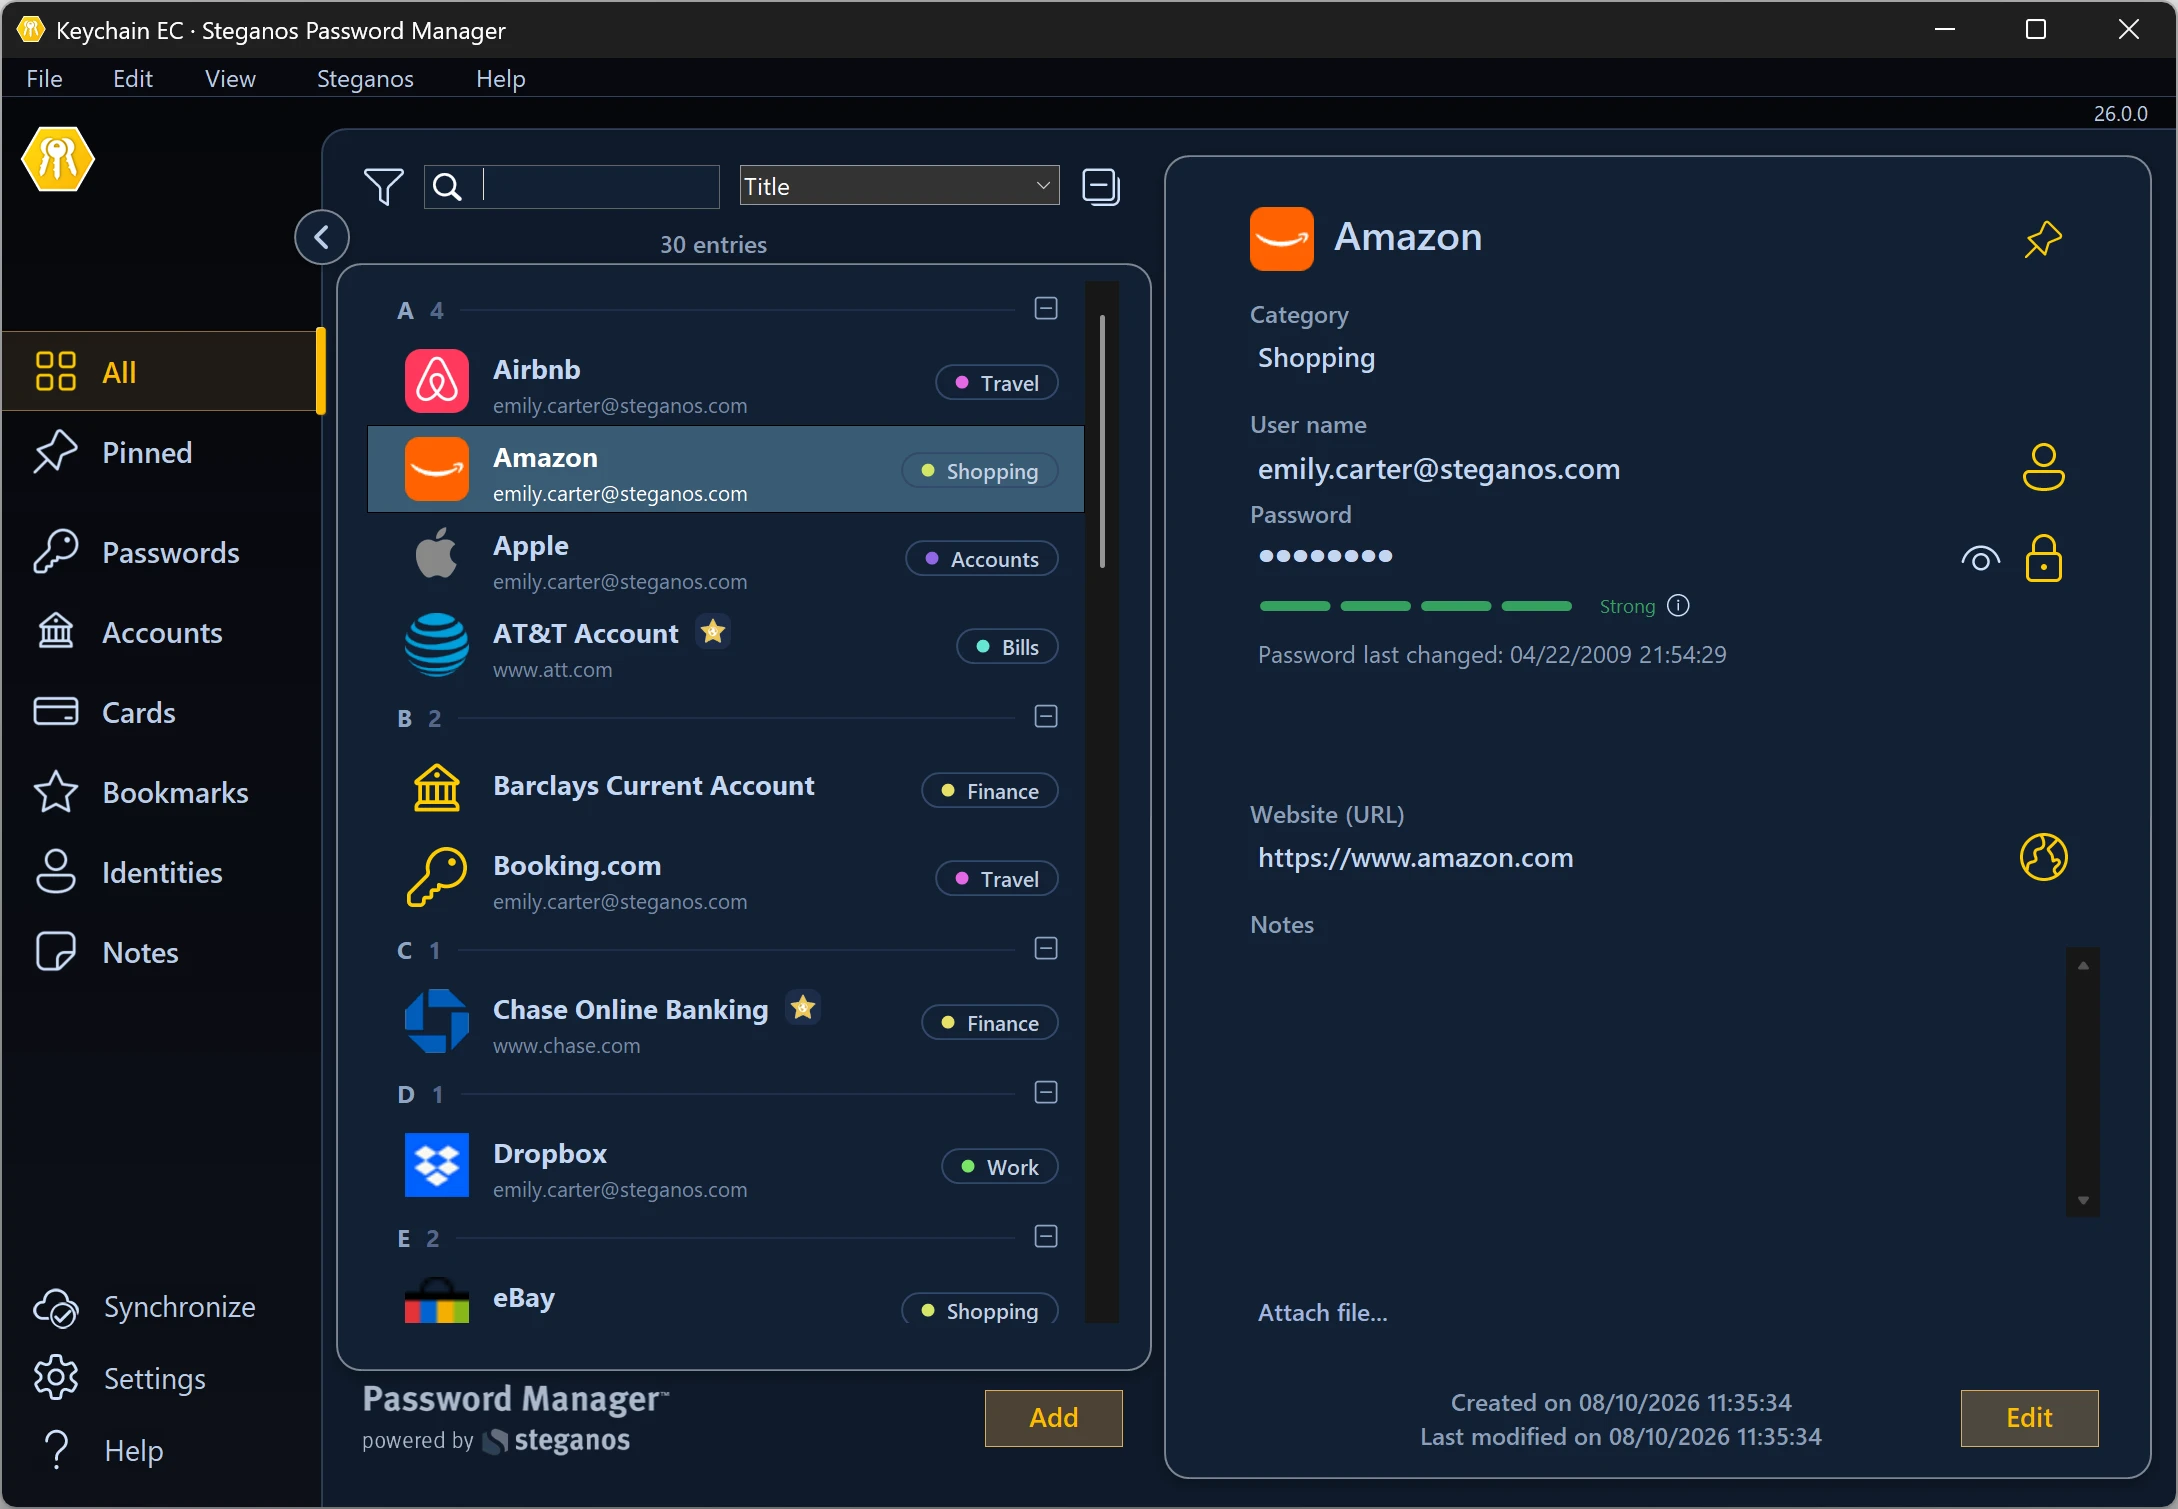Collapse the C group
2178x1509 pixels.
[x=1046, y=949]
